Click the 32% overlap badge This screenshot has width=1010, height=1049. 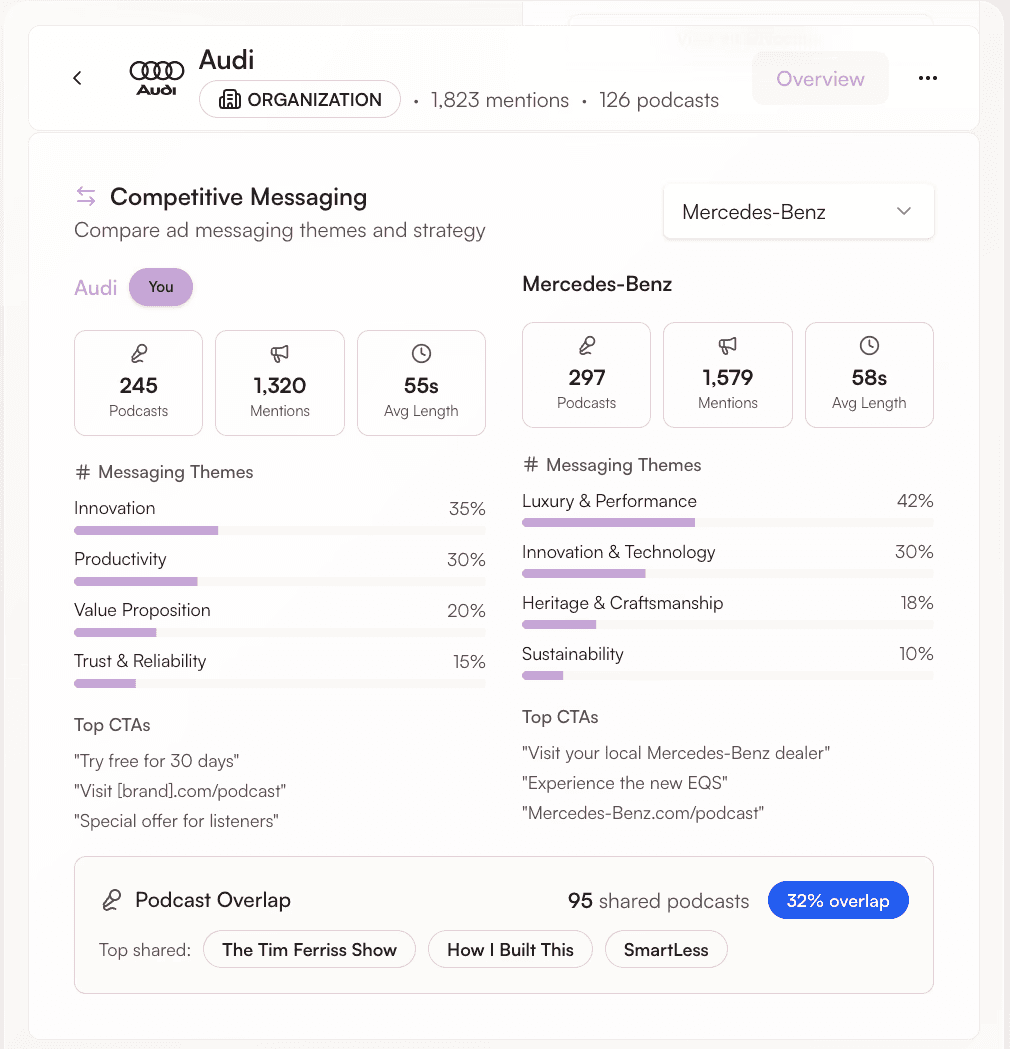point(837,900)
